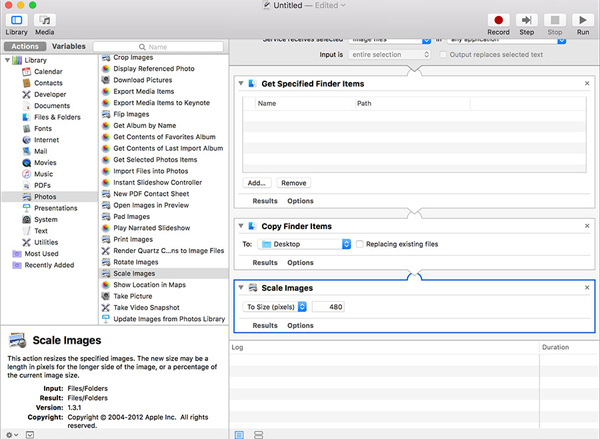Image resolution: width=600 pixels, height=439 pixels.
Task: Open Results of Get Specified Finder Items
Action: 265,201
